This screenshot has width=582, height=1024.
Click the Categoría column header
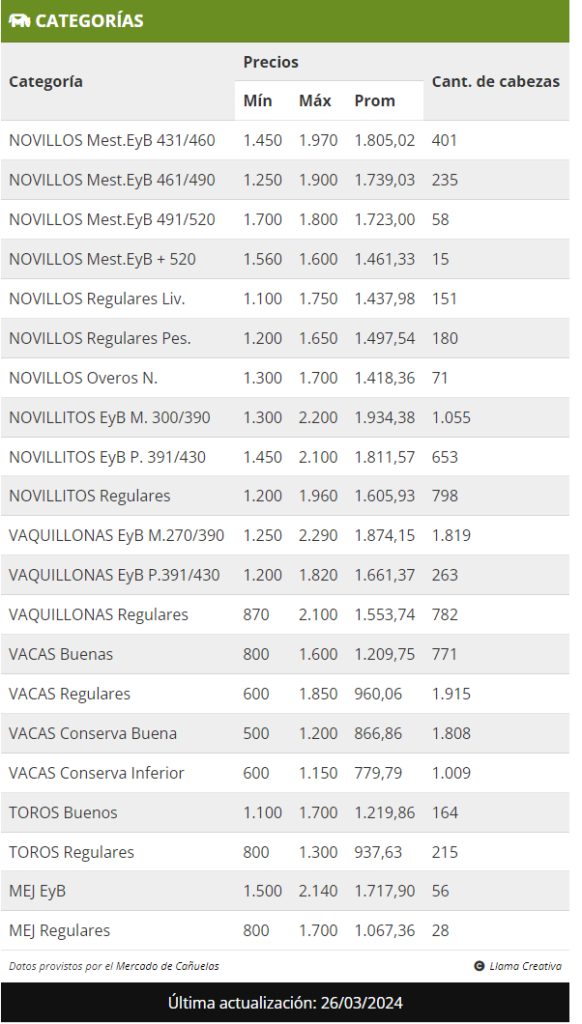tap(46, 82)
